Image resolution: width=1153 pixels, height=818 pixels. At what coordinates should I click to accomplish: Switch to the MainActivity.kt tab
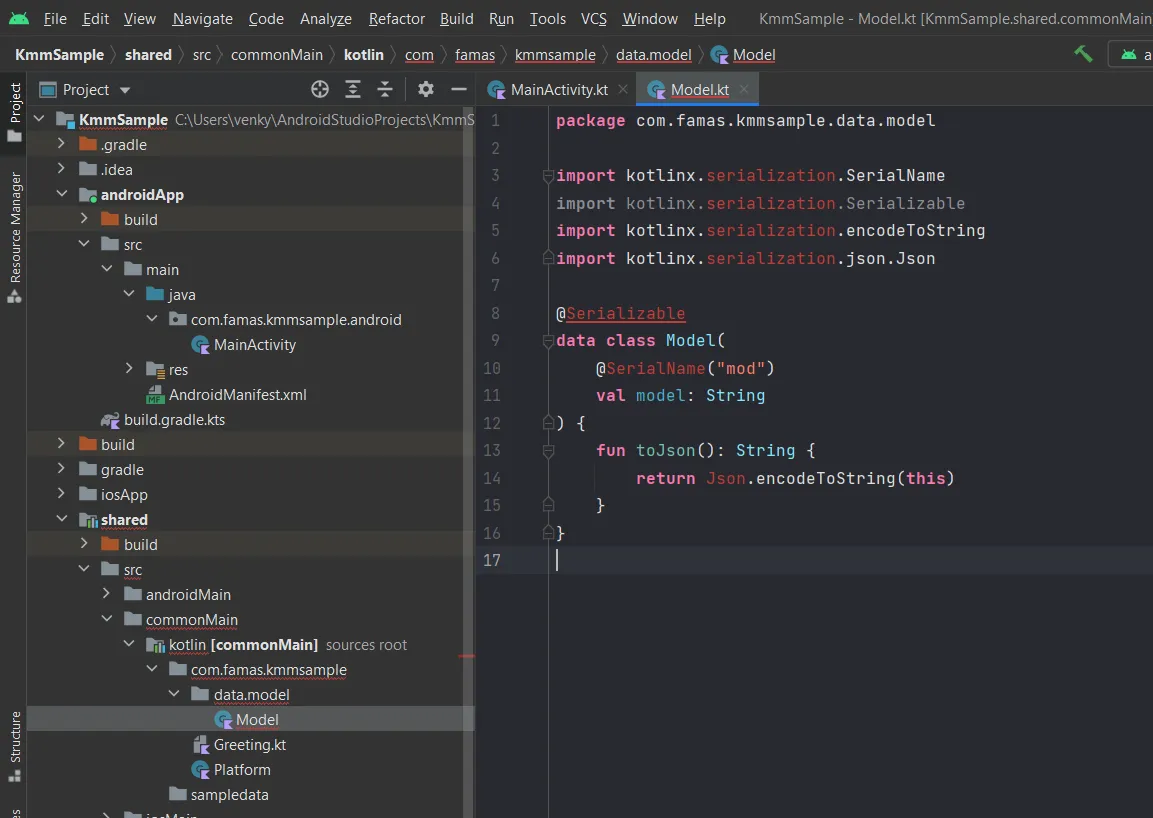pos(558,90)
